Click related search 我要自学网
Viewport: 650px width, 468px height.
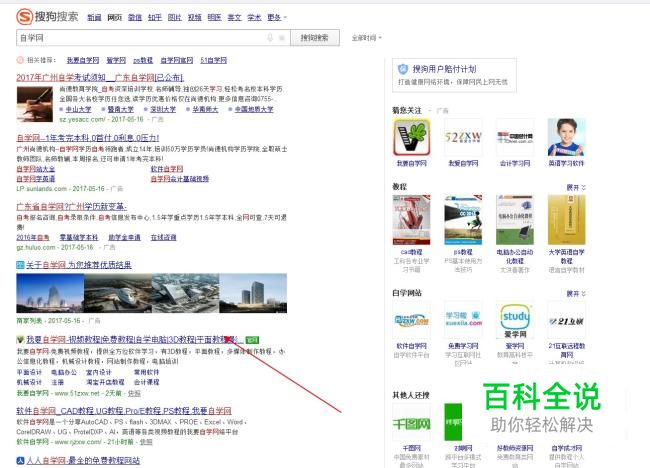(x=83, y=60)
